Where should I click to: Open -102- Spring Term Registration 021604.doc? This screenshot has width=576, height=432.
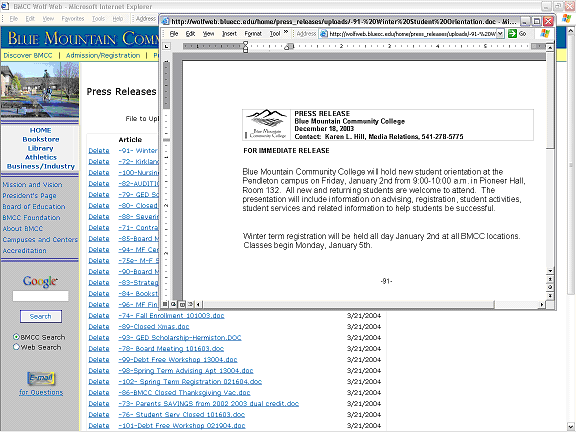coord(190,382)
